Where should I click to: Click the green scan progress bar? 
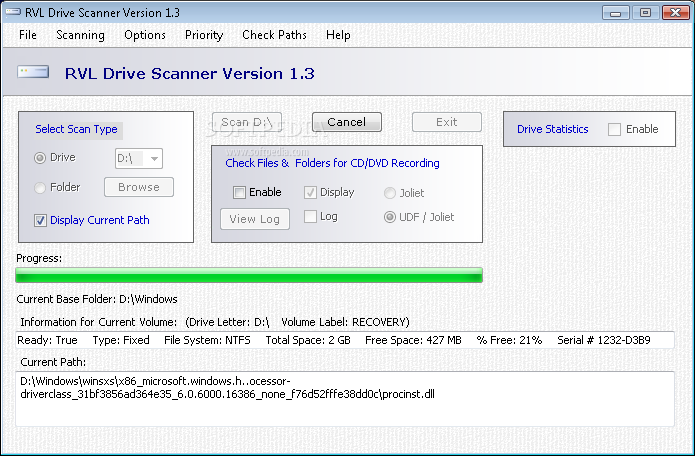[249, 275]
